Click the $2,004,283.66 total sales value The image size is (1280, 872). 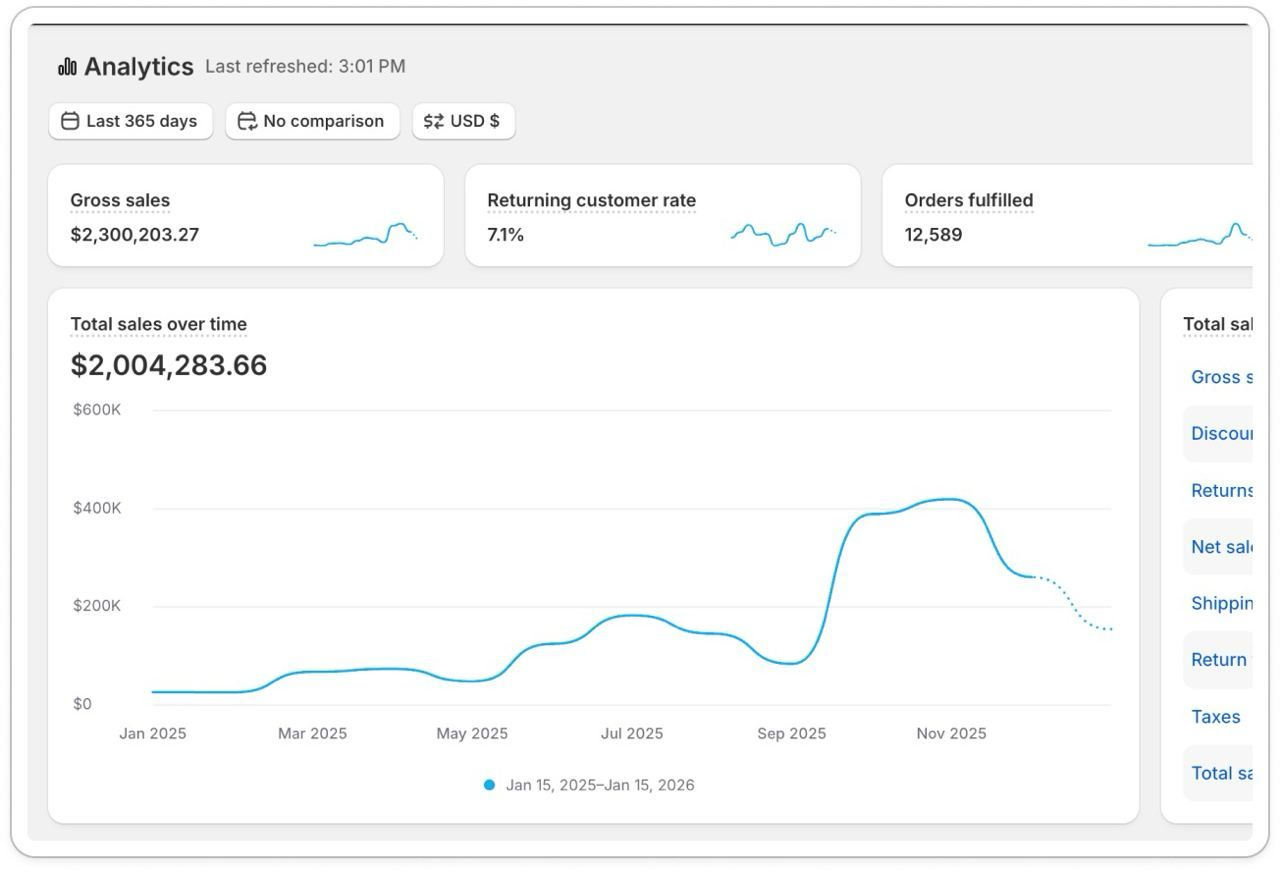(x=169, y=365)
